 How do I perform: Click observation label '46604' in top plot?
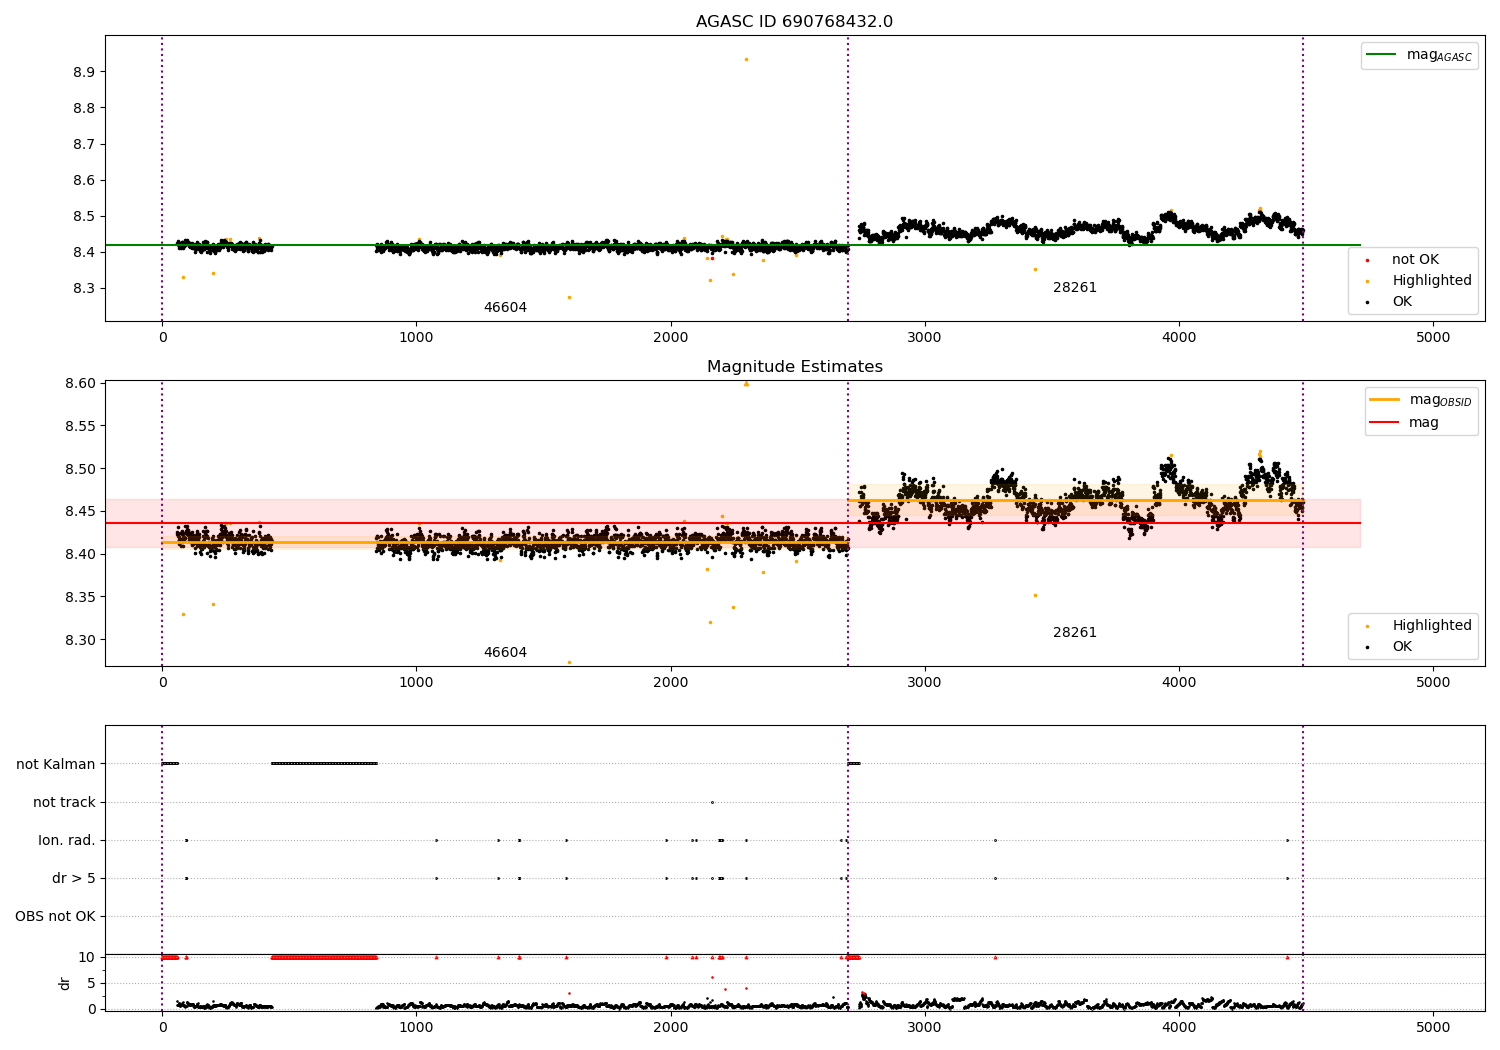505,308
